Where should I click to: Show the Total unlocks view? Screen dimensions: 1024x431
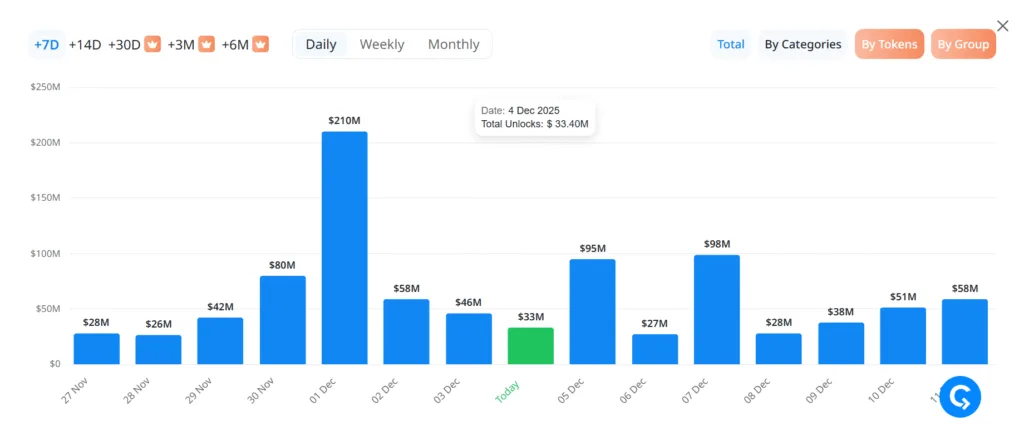coord(731,44)
